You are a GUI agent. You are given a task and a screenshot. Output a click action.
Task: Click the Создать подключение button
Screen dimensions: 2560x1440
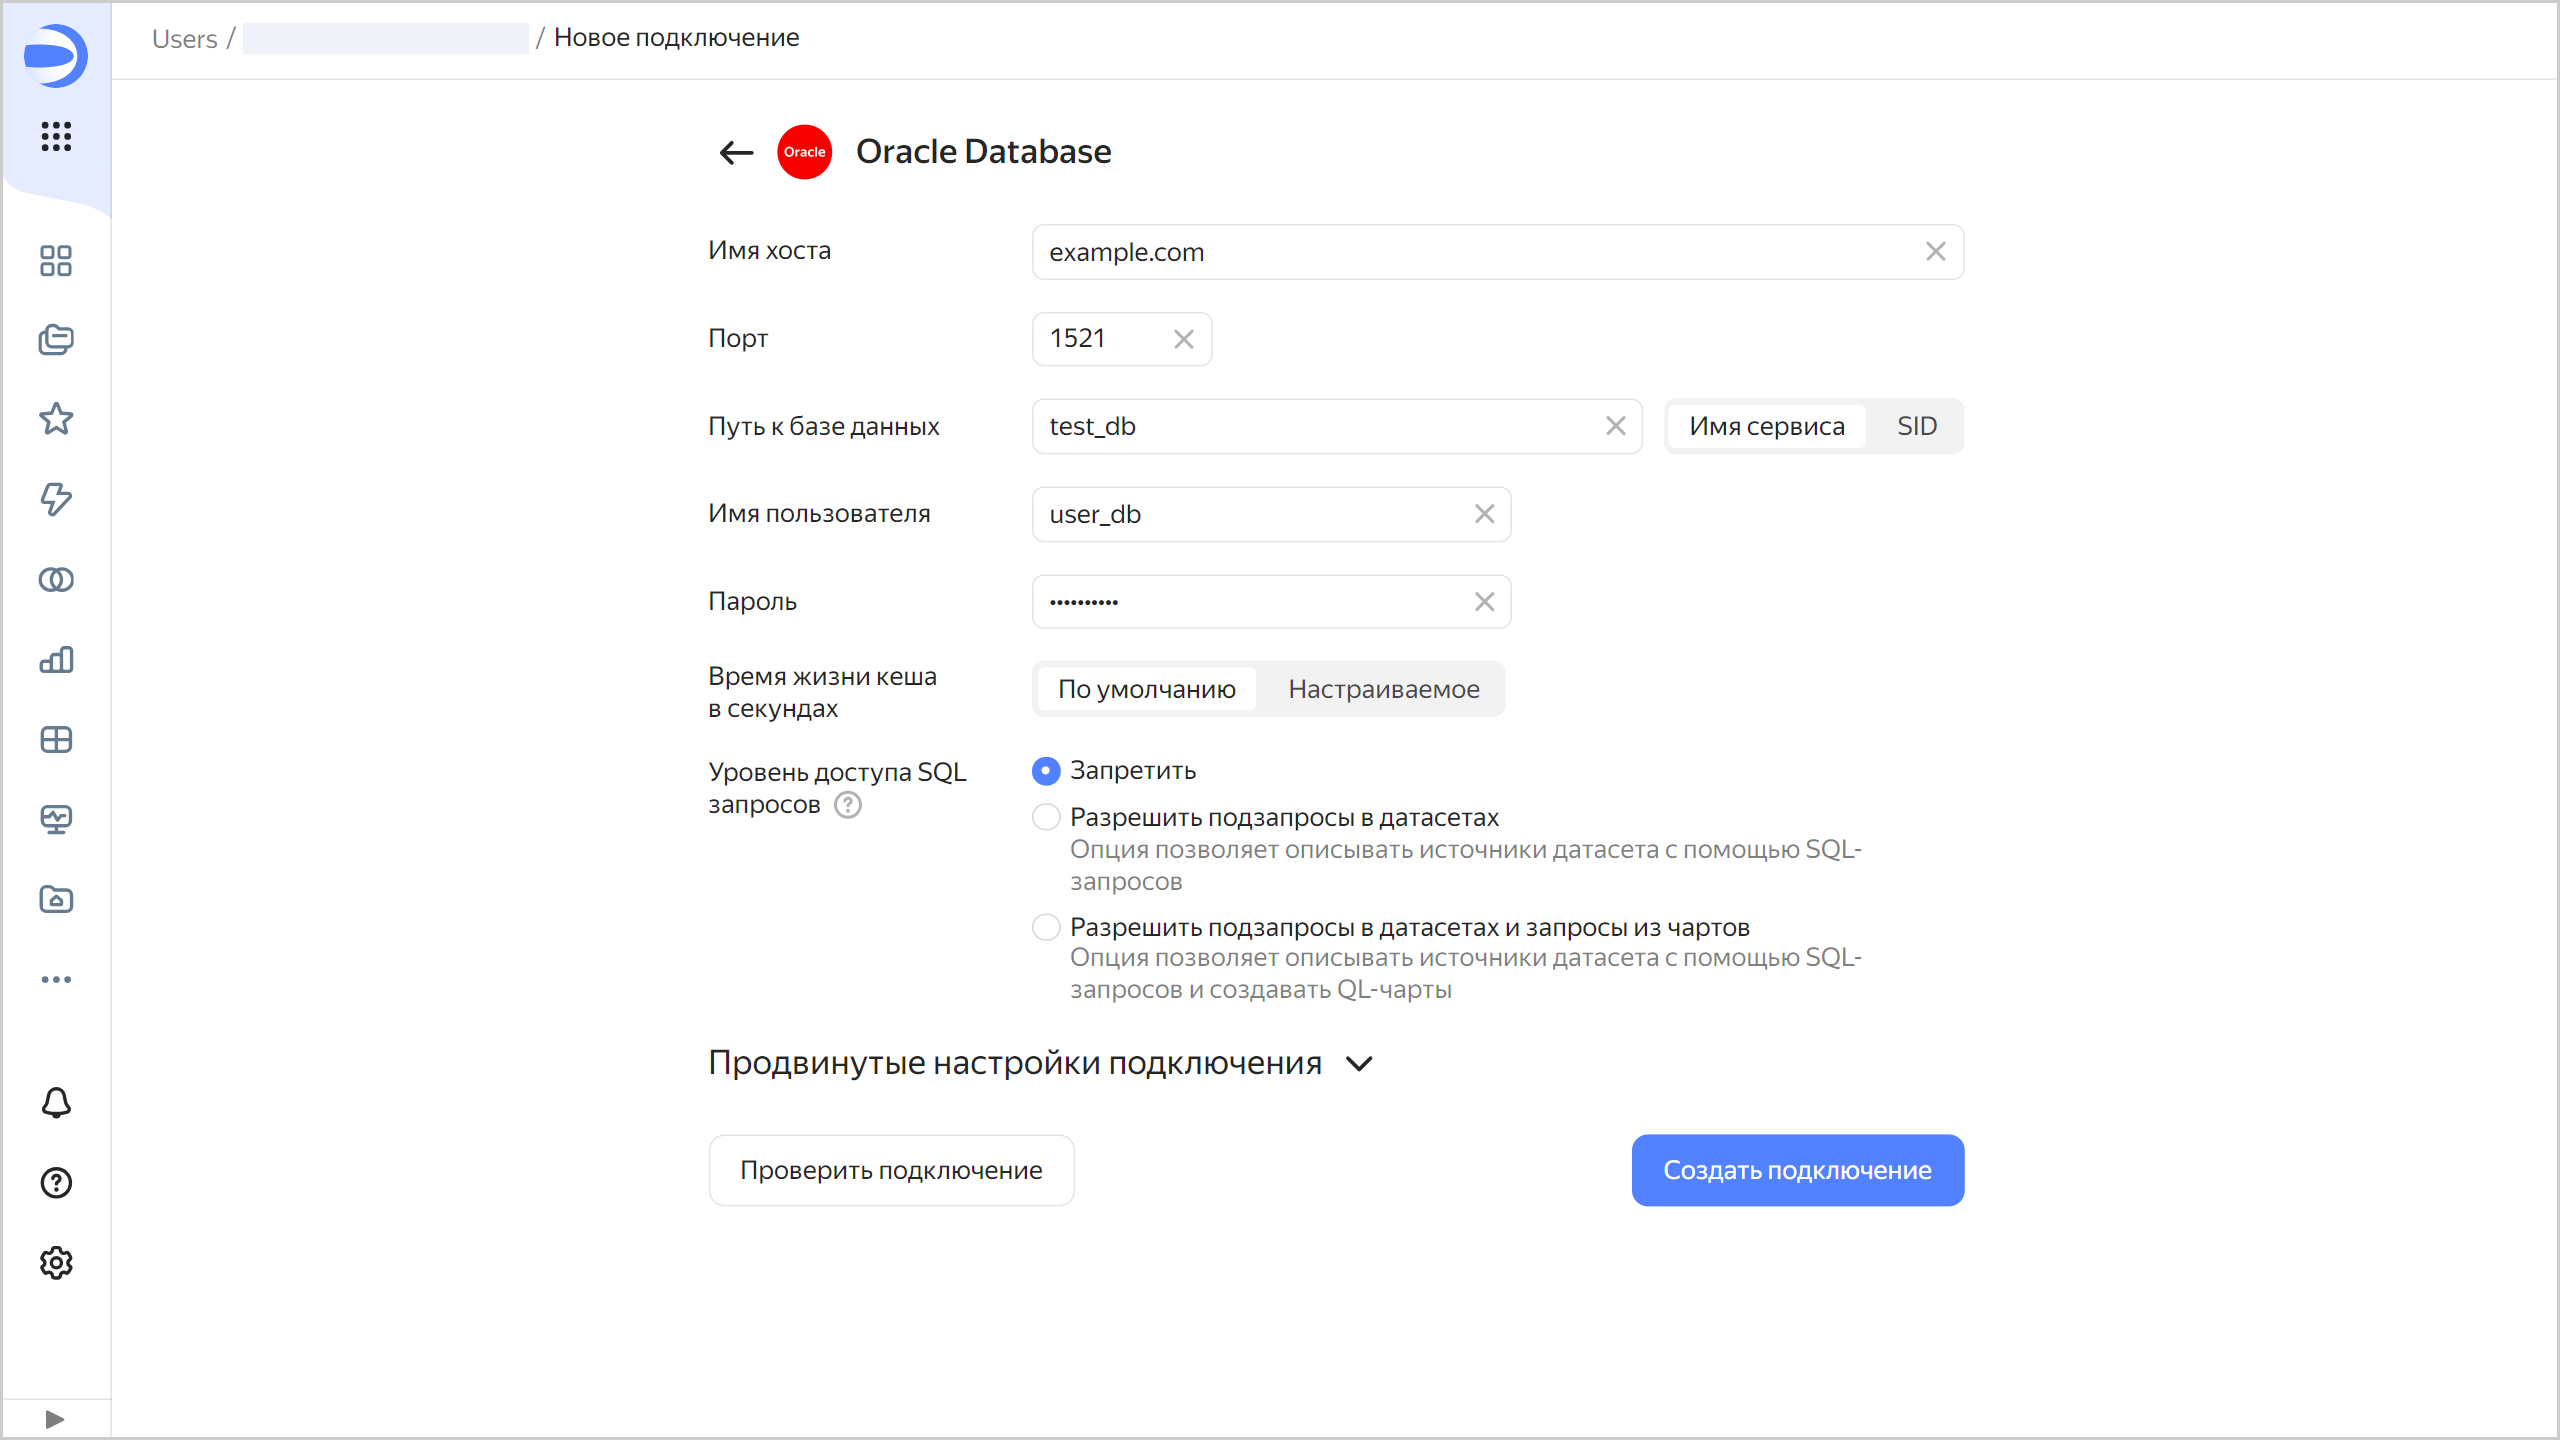point(1797,1170)
